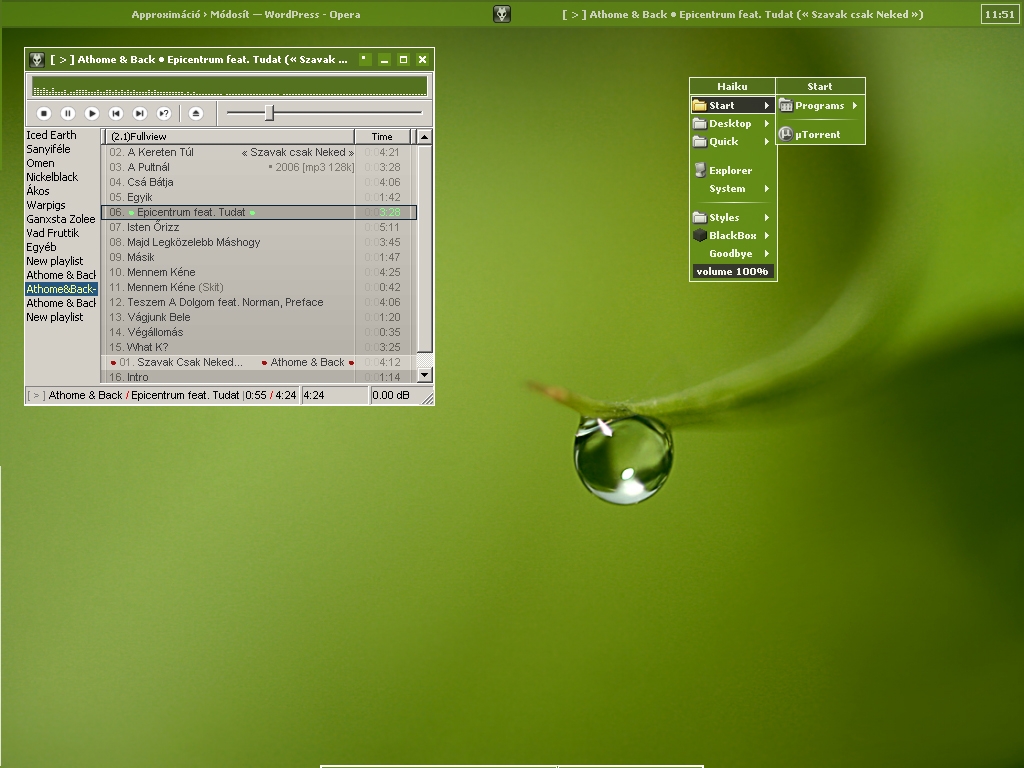Click the 11:51 clock
Image resolution: width=1024 pixels, height=768 pixels.
pyautogui.click(x=1000, y=14)
